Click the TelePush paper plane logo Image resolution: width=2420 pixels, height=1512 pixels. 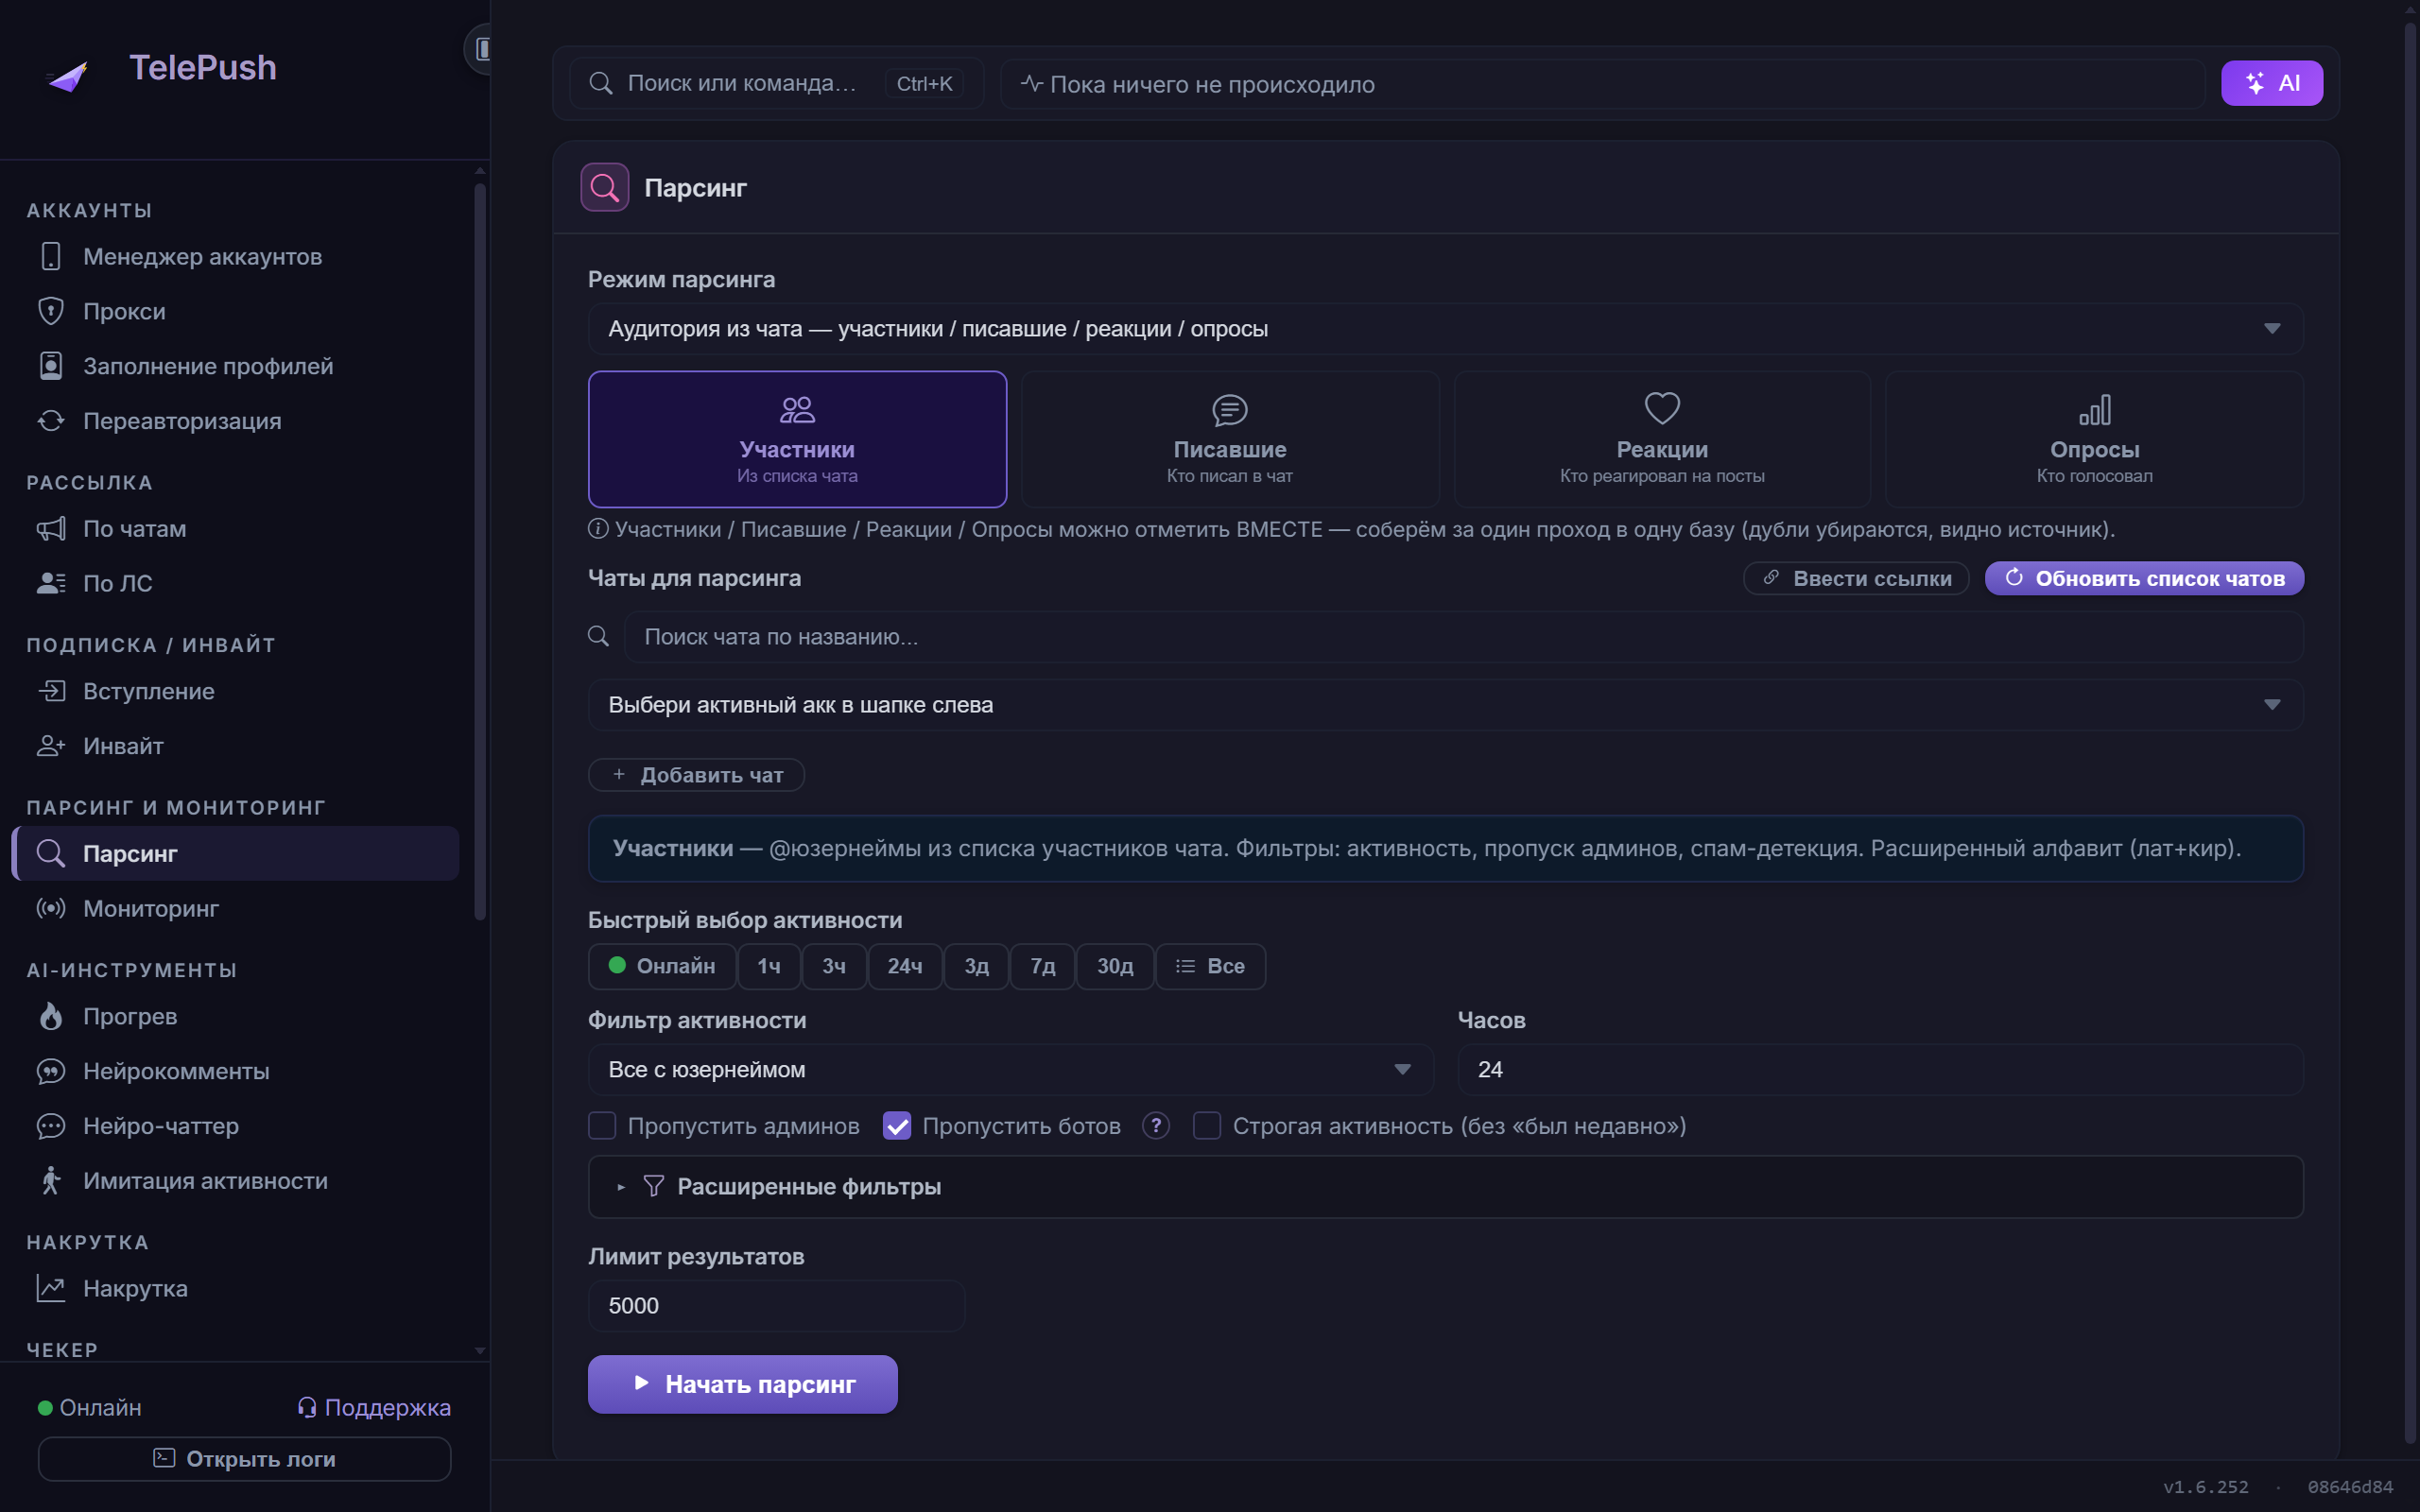click(x=68, y=77)
